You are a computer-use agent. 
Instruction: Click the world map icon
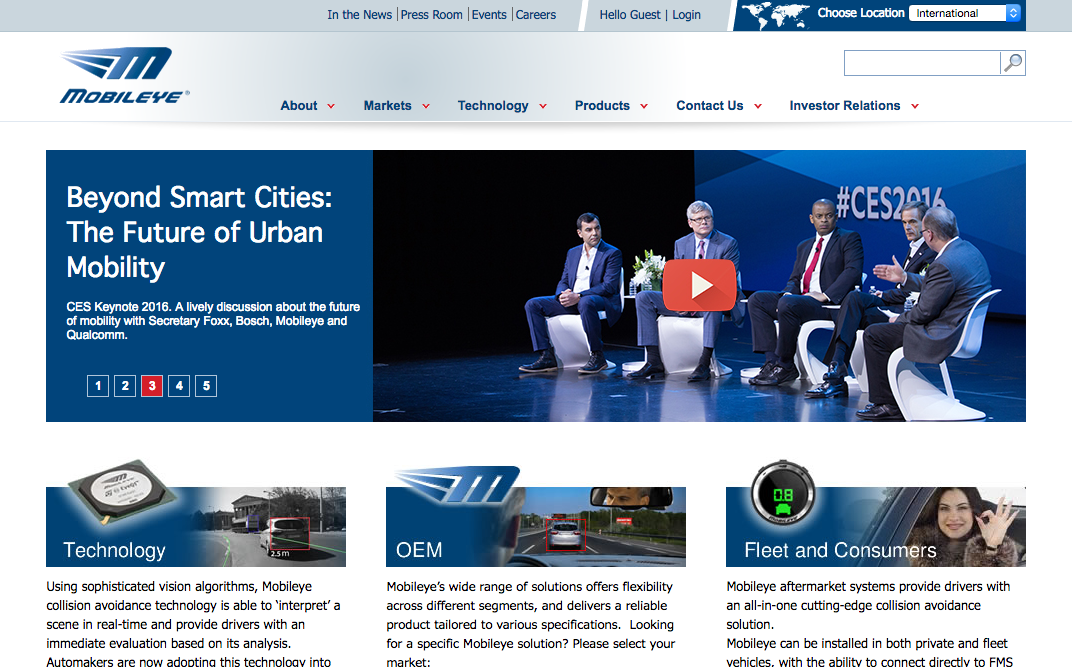(x=775, y=15)
